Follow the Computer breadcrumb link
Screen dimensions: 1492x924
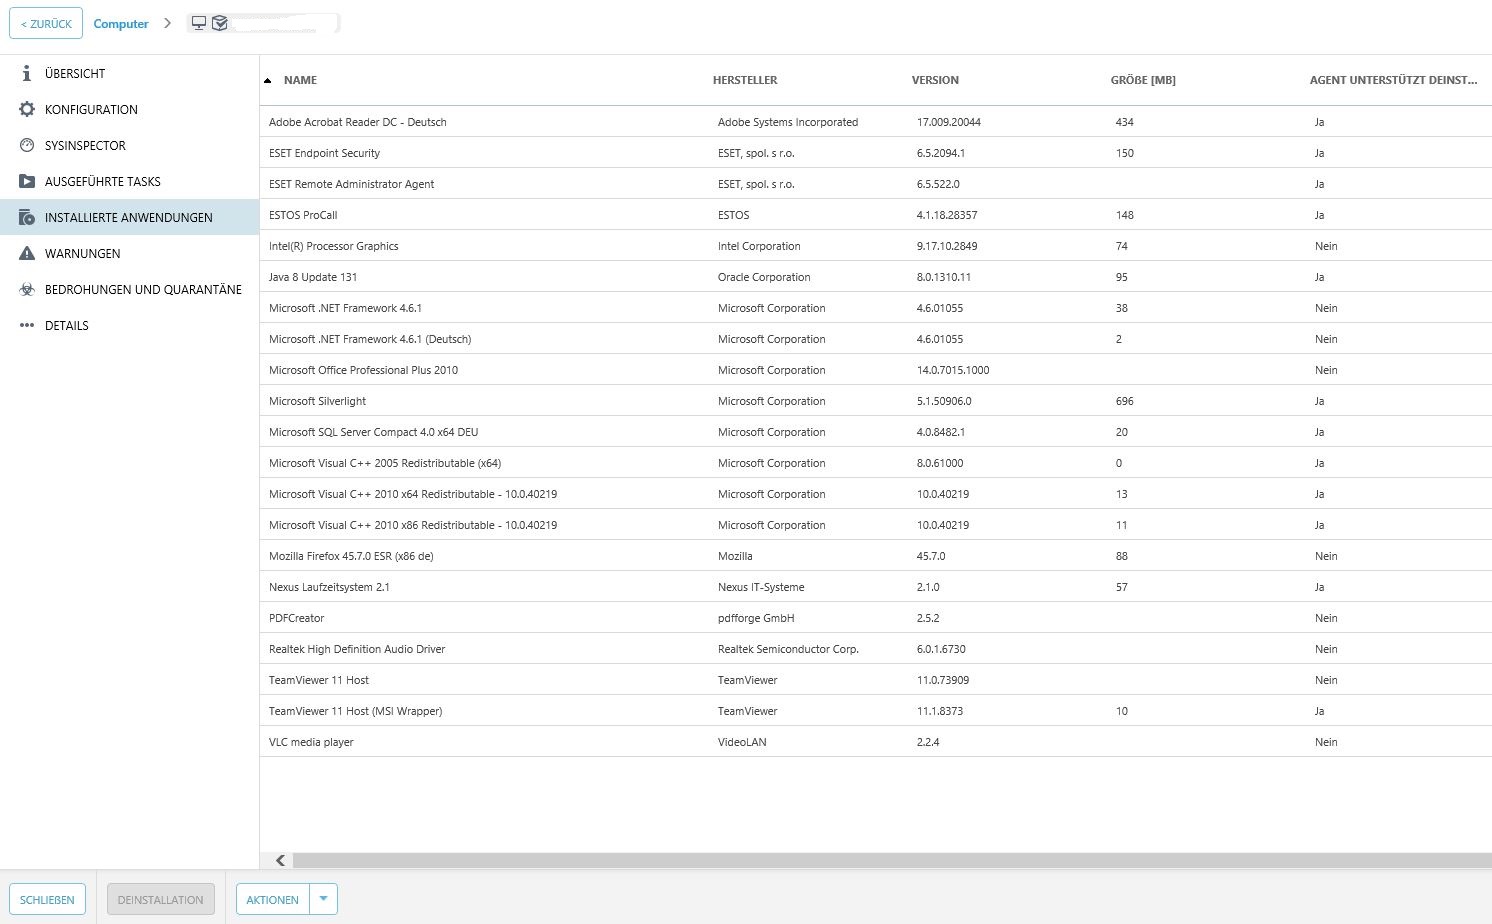121,24
